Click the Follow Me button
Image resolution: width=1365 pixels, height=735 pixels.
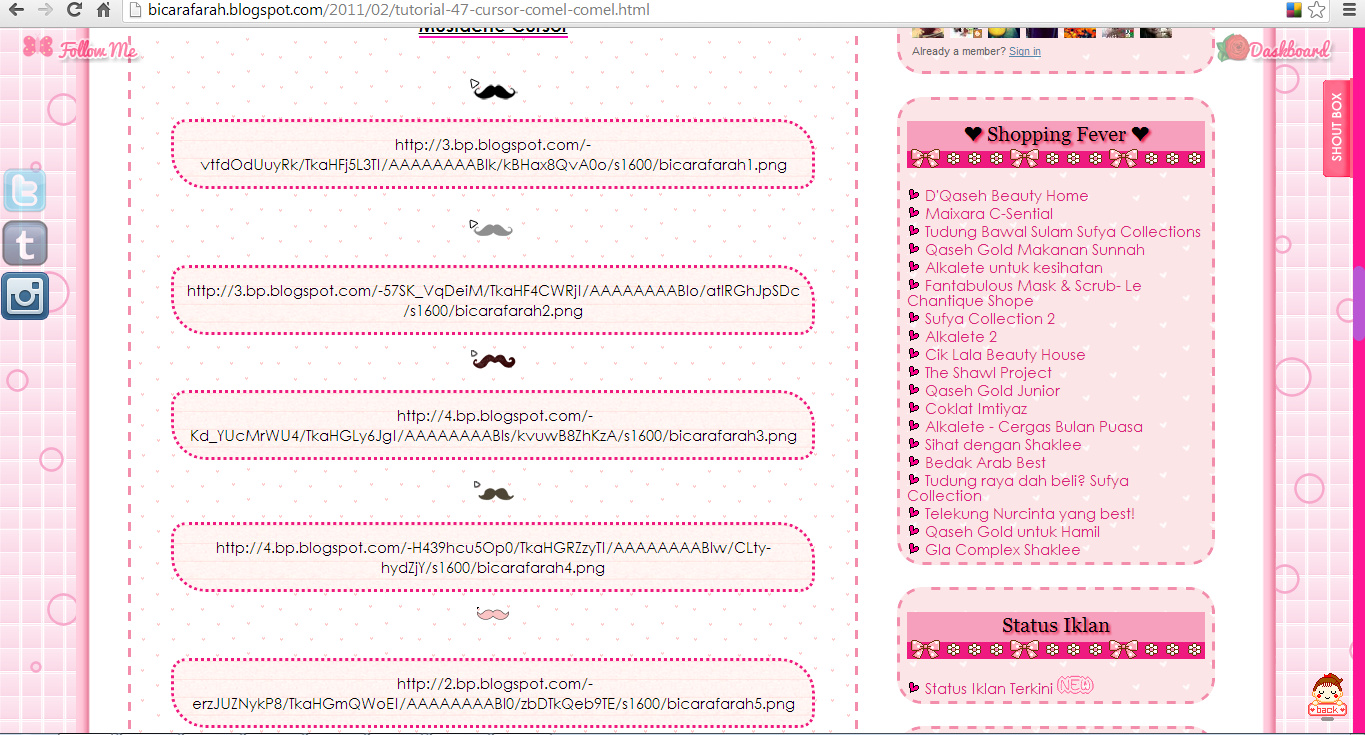(x=81, y=49)
